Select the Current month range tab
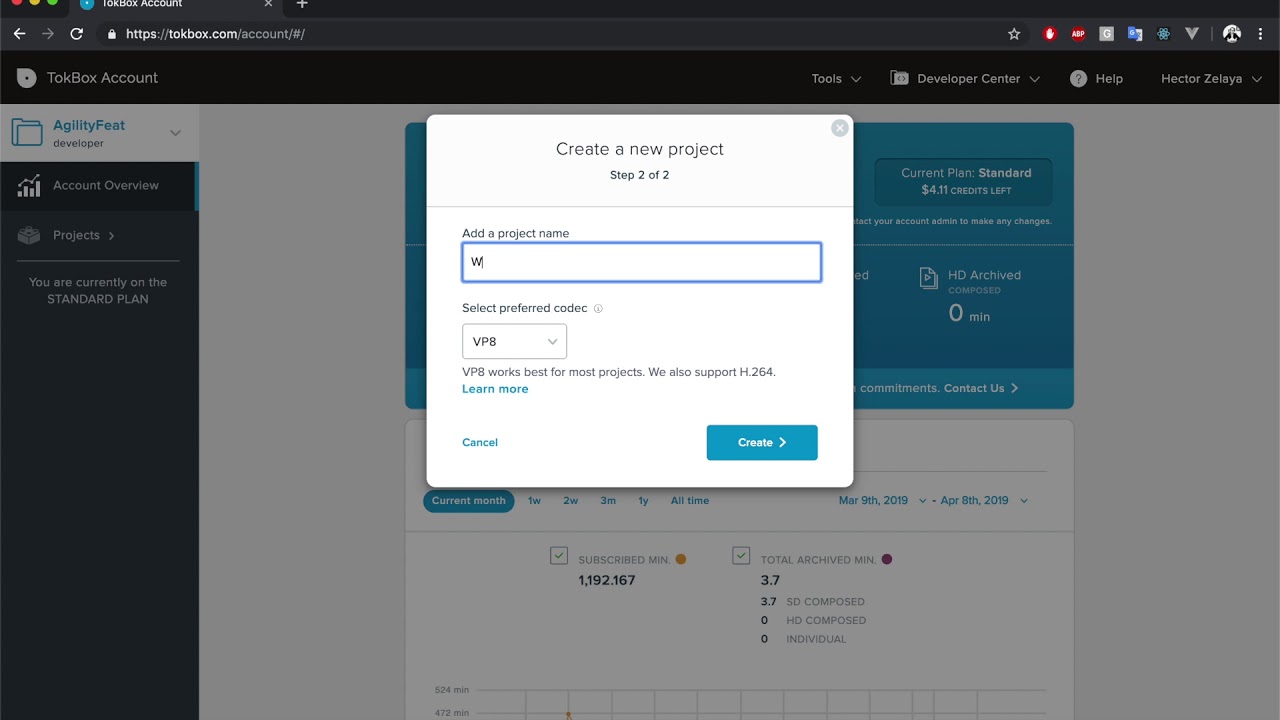This screenshot has width=1280, height=720. [468, 501]
